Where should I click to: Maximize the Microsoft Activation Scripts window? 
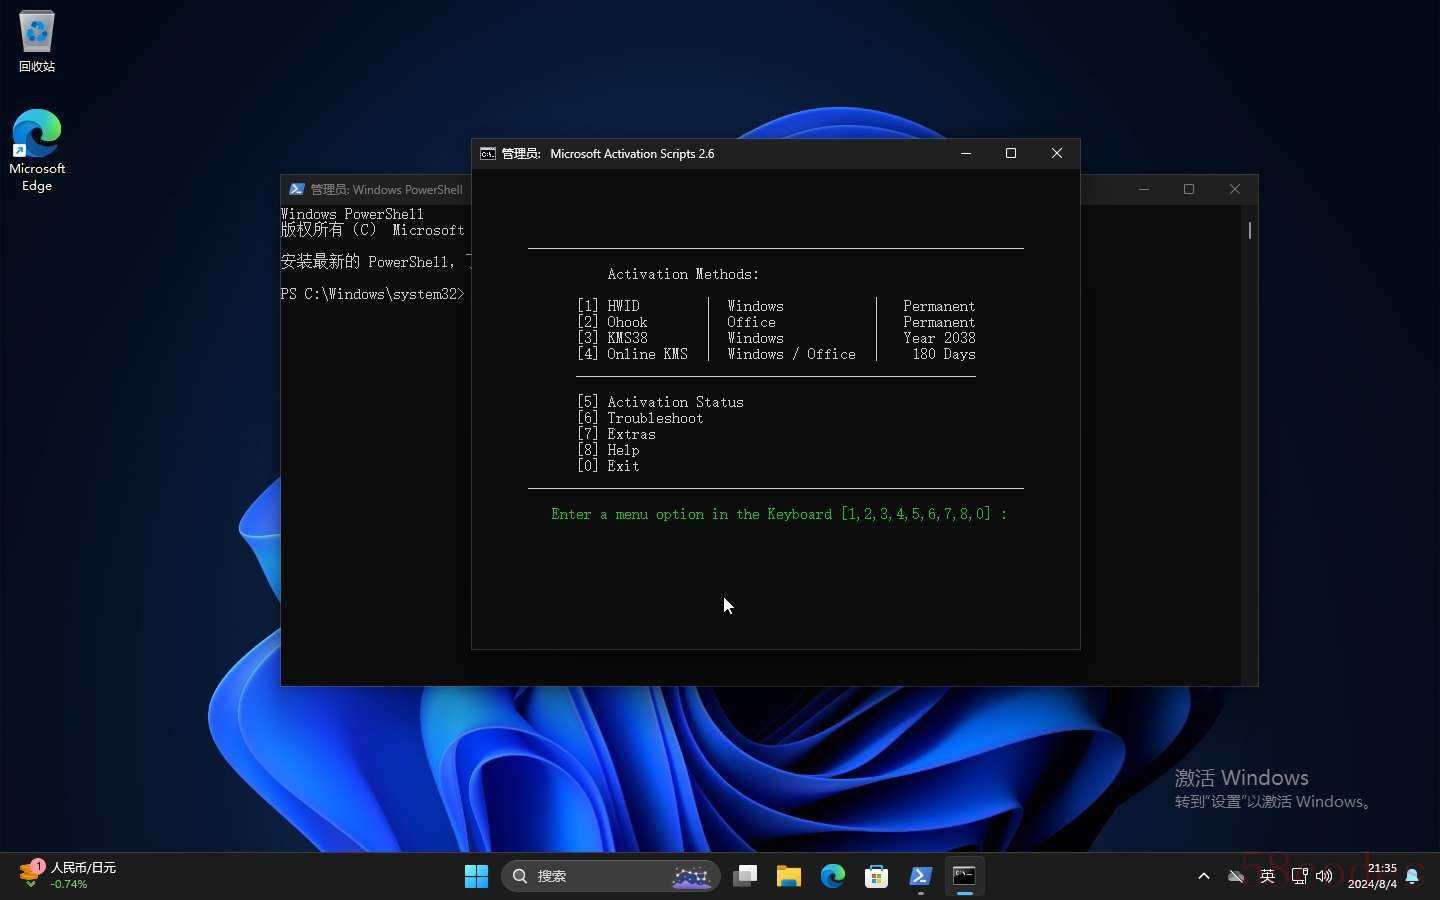[x=1011, y=153]
